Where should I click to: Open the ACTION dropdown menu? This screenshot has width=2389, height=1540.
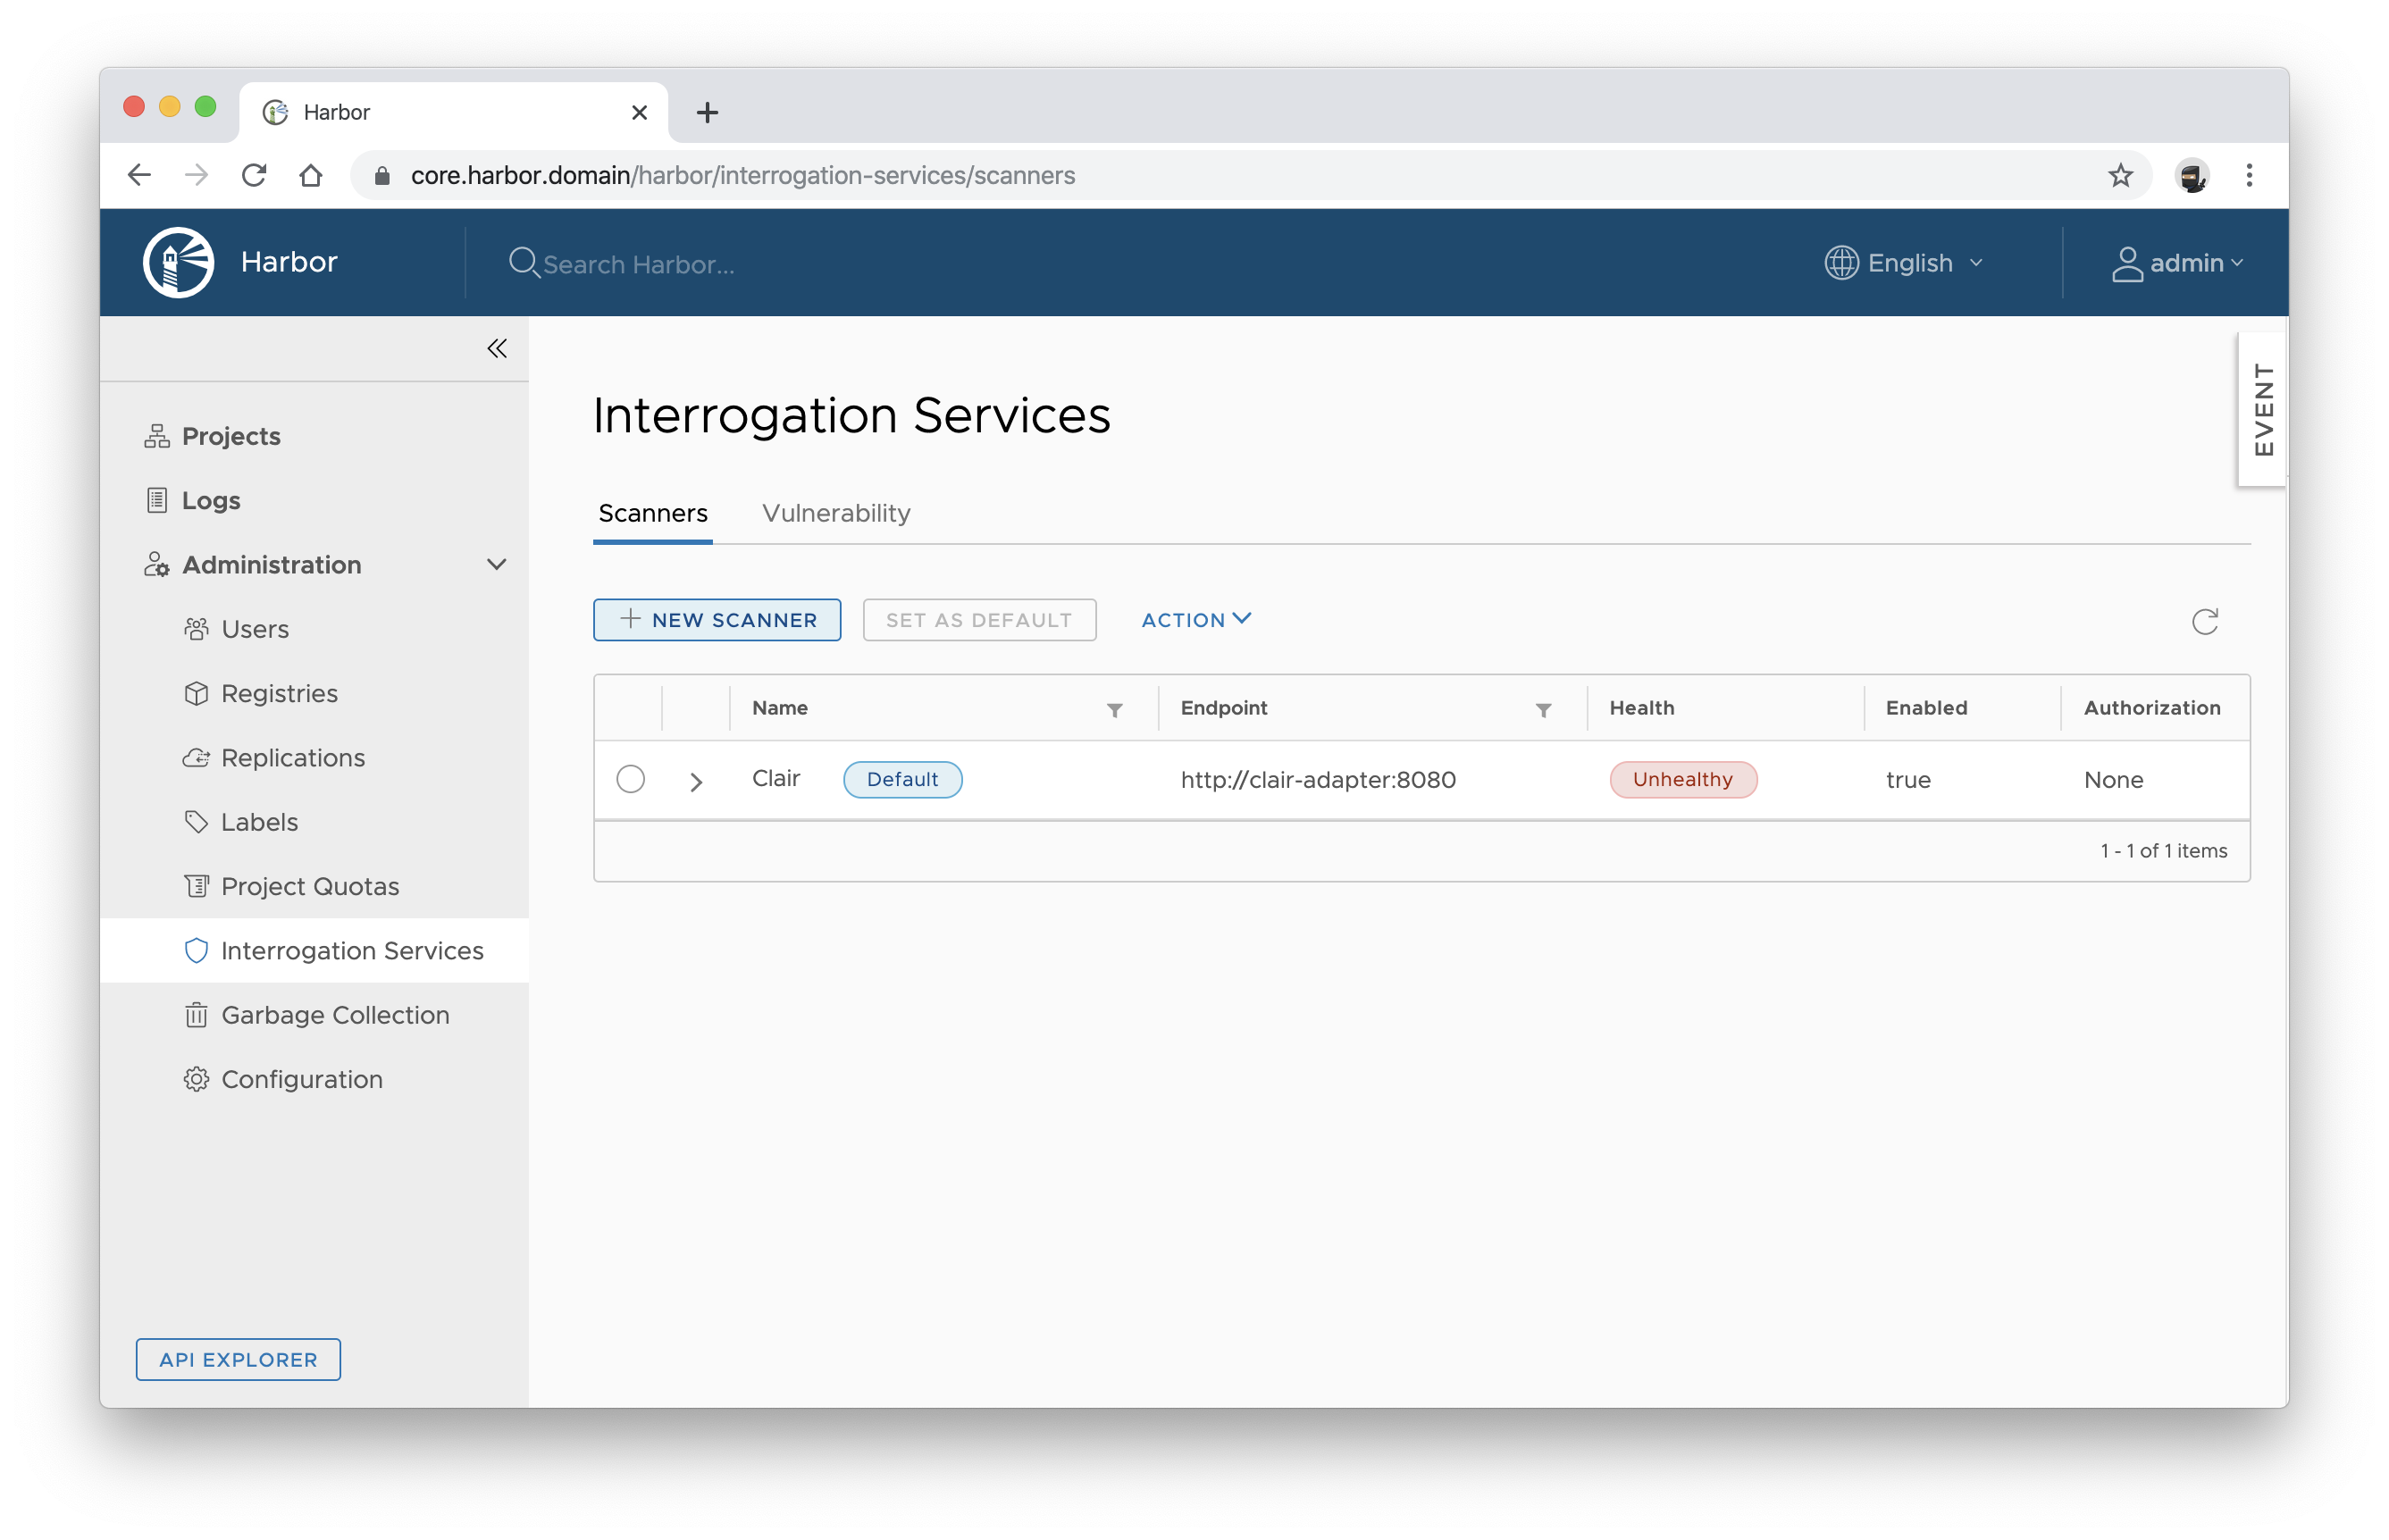click(1196, 619)
